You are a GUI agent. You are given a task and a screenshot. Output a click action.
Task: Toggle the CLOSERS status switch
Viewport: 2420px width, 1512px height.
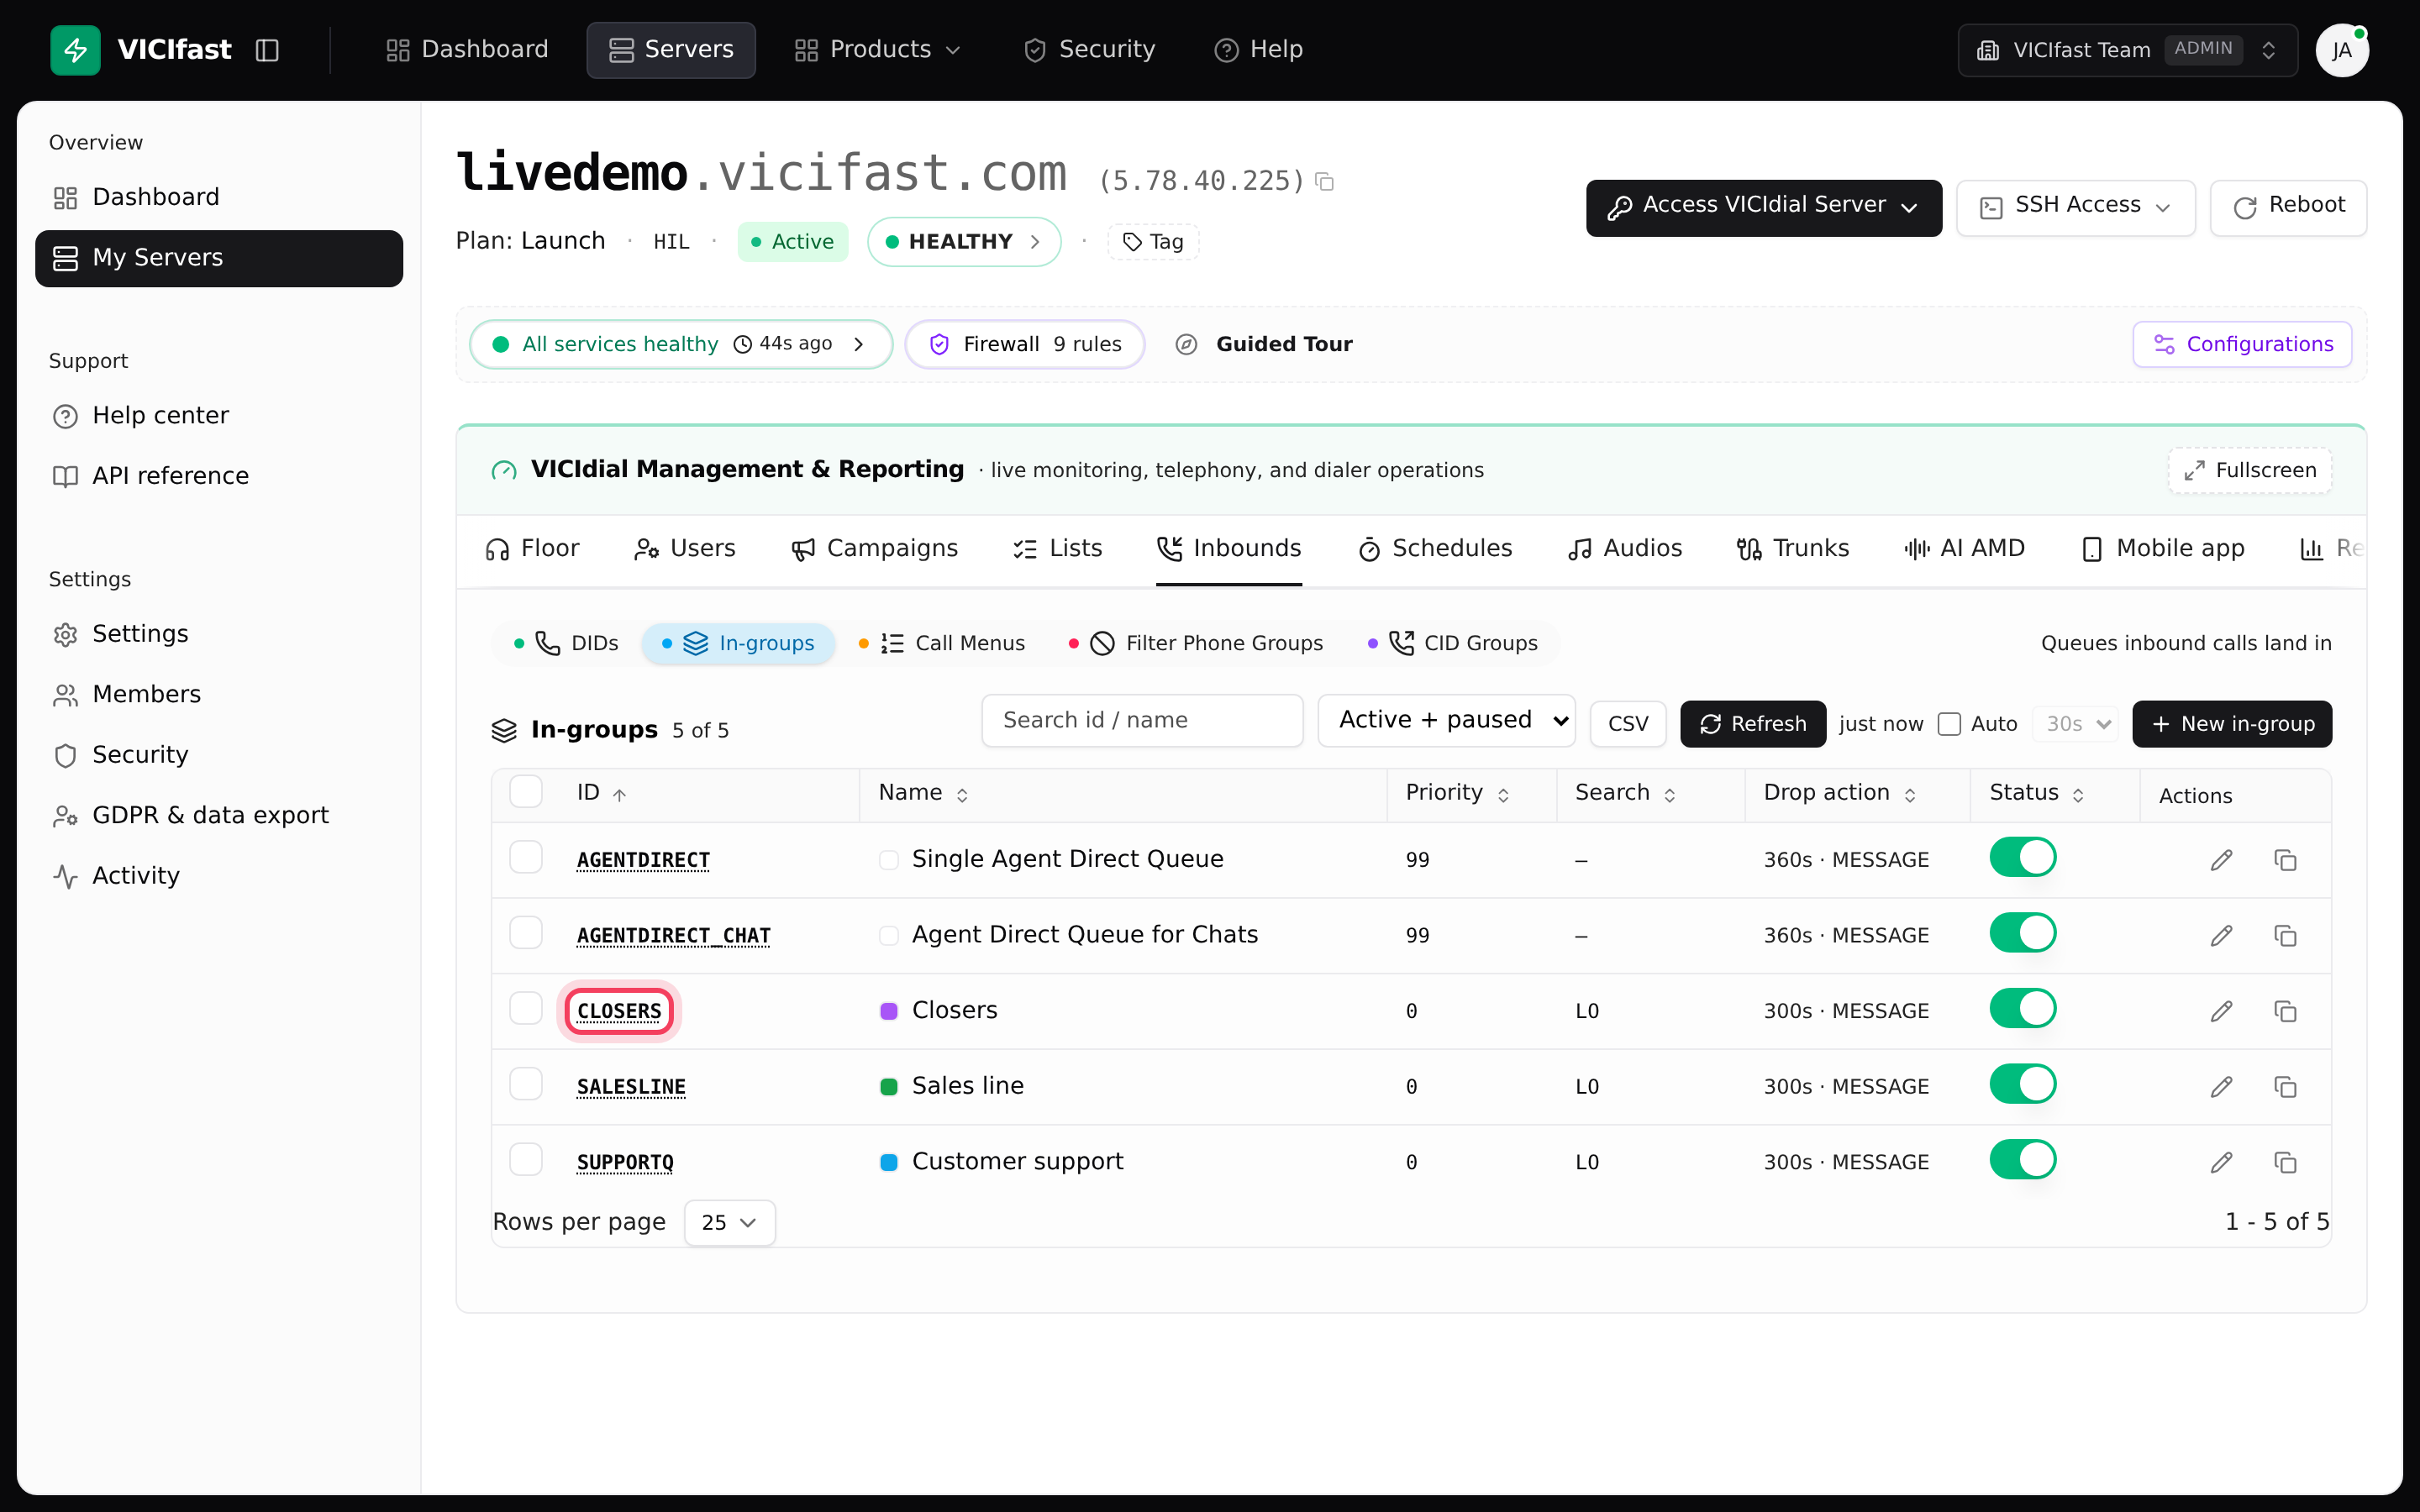(2022, 1008)
